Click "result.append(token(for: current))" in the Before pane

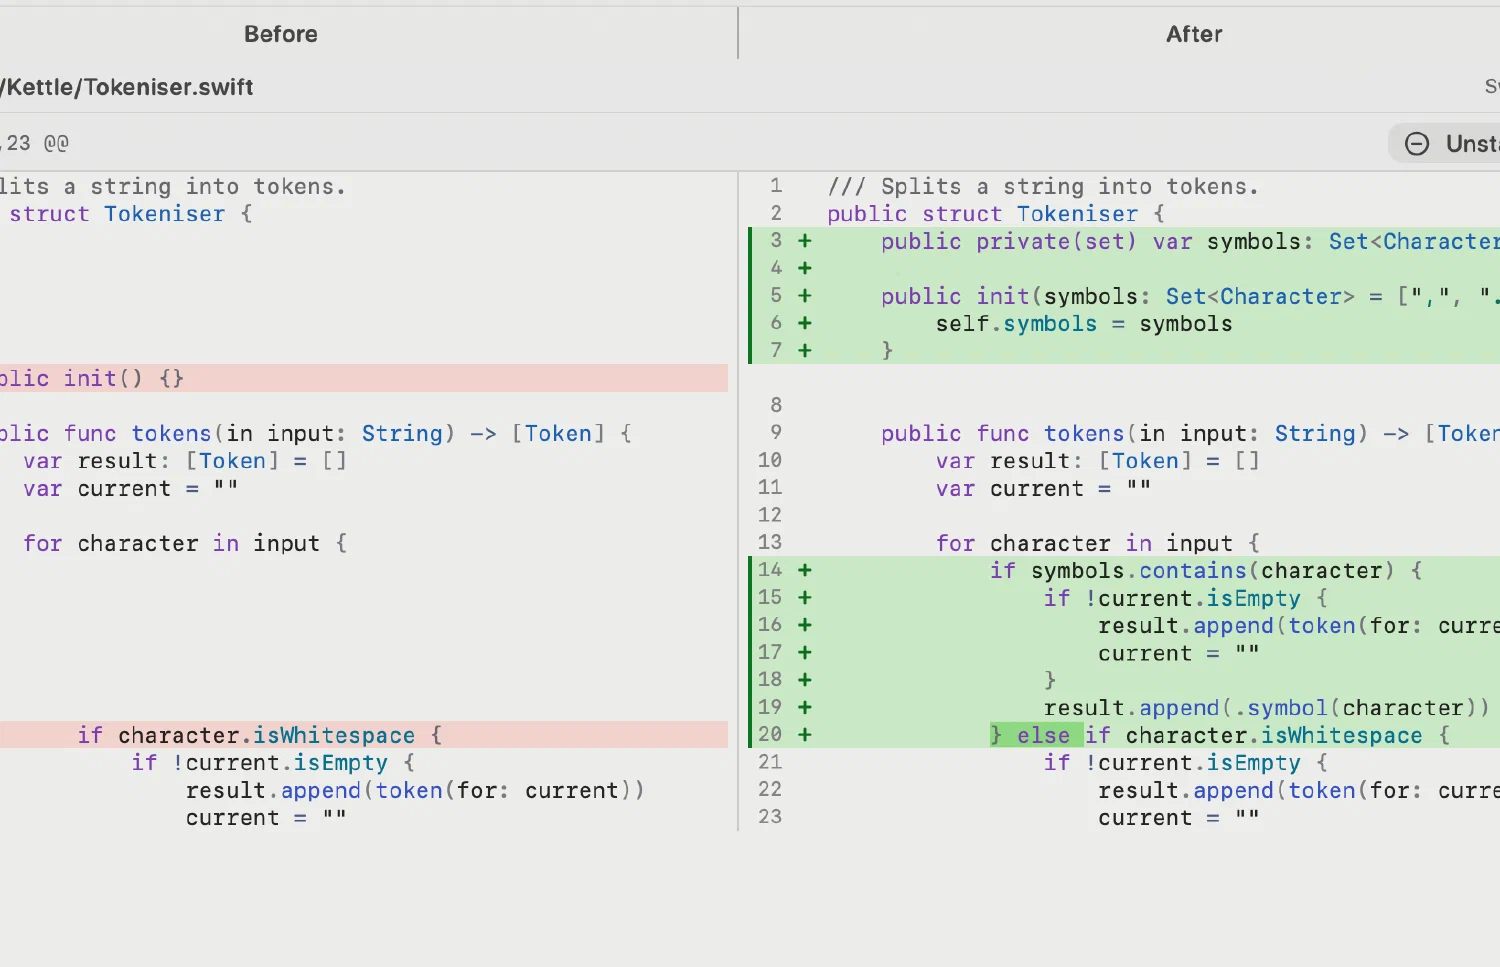pos(415,790)
